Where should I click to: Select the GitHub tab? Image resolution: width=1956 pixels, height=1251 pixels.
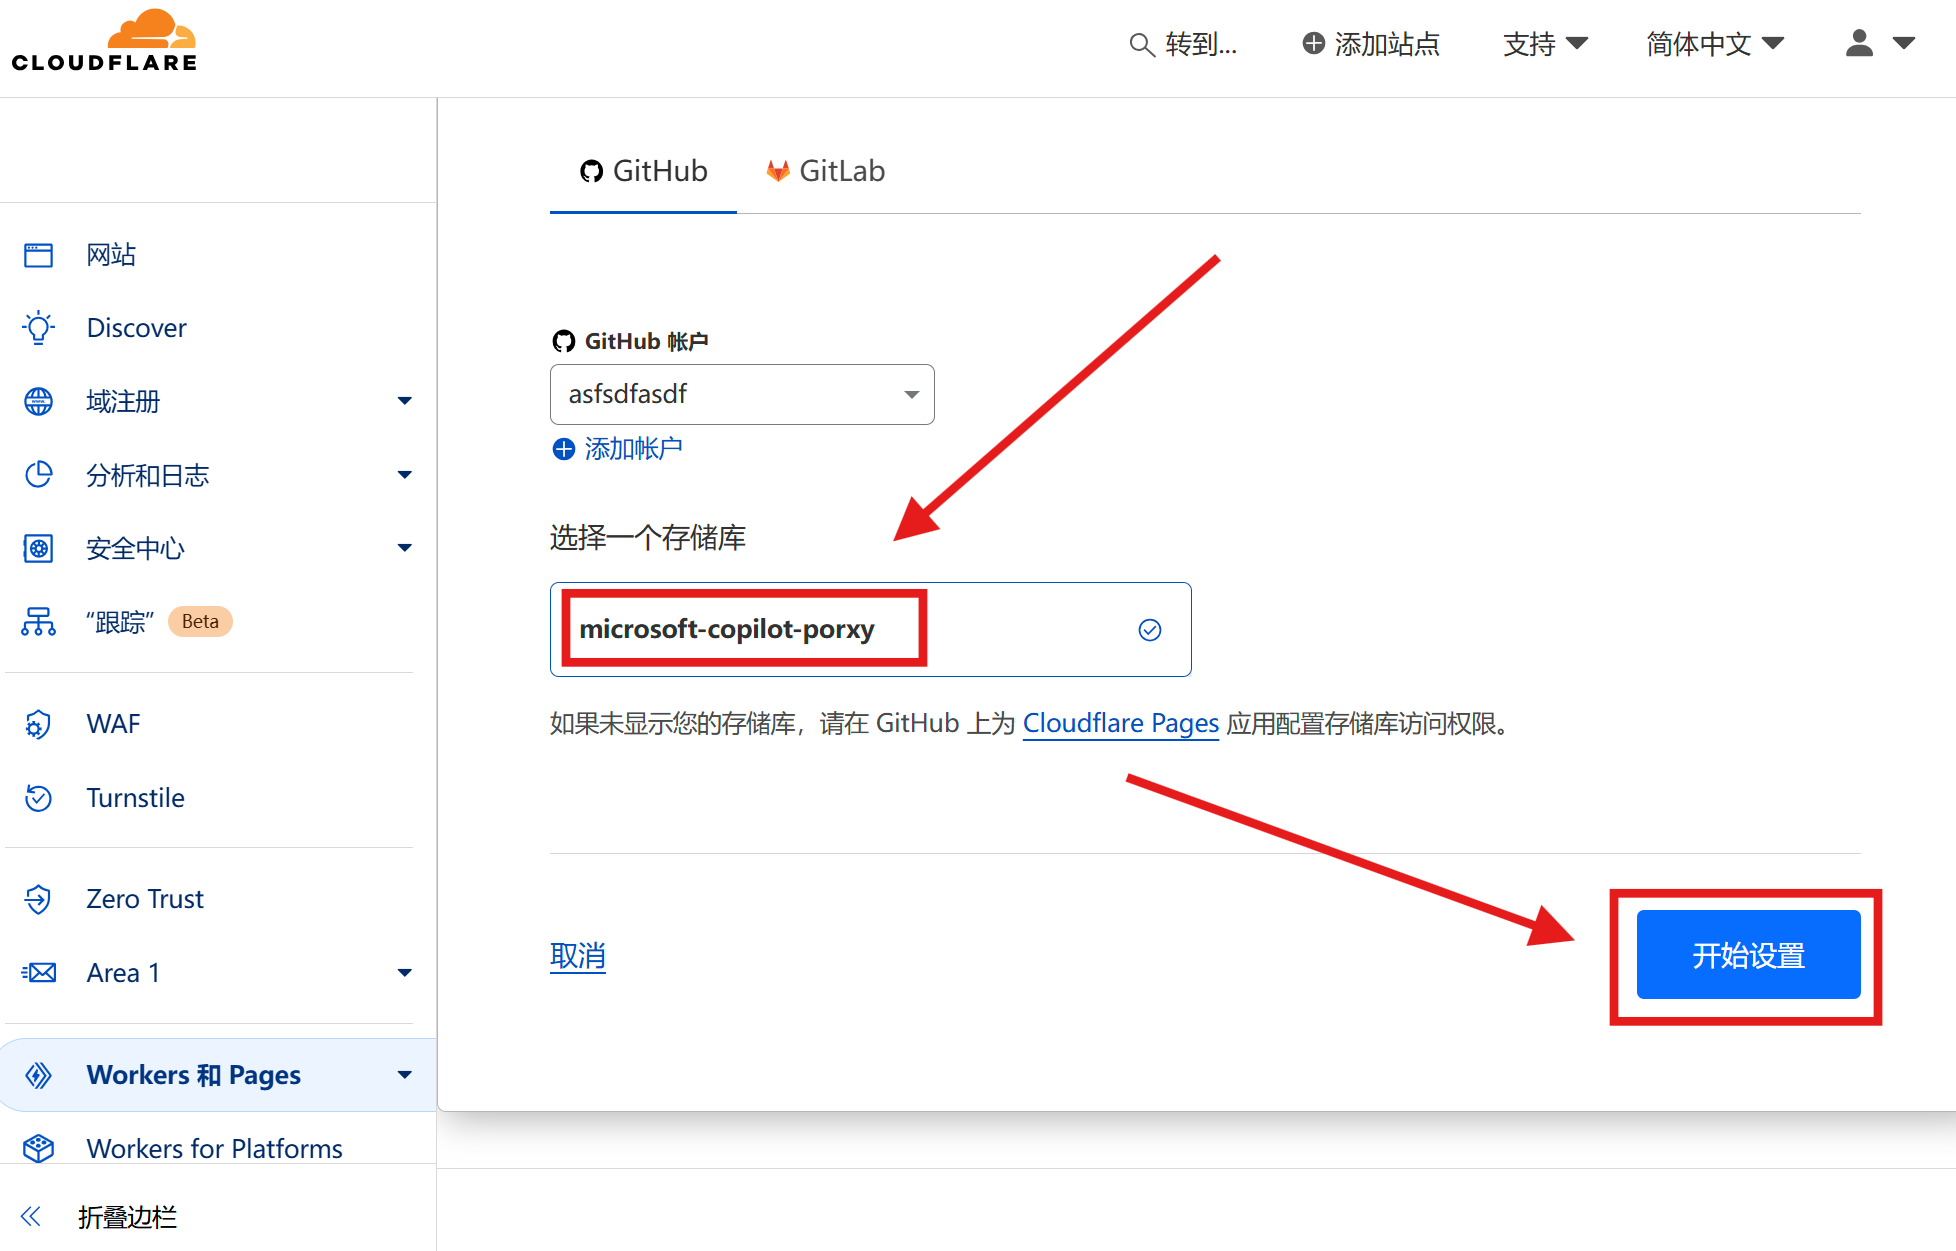pyautogui.click(x=644, y=171)
